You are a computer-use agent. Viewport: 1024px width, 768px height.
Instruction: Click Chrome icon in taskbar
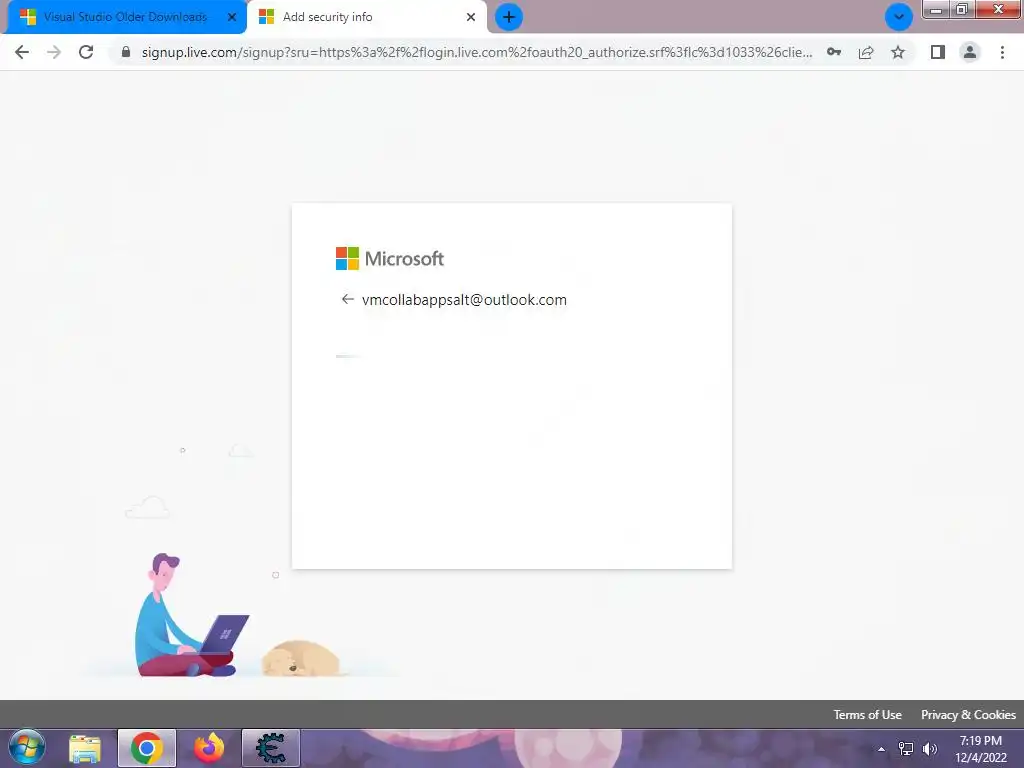[147, 748]
